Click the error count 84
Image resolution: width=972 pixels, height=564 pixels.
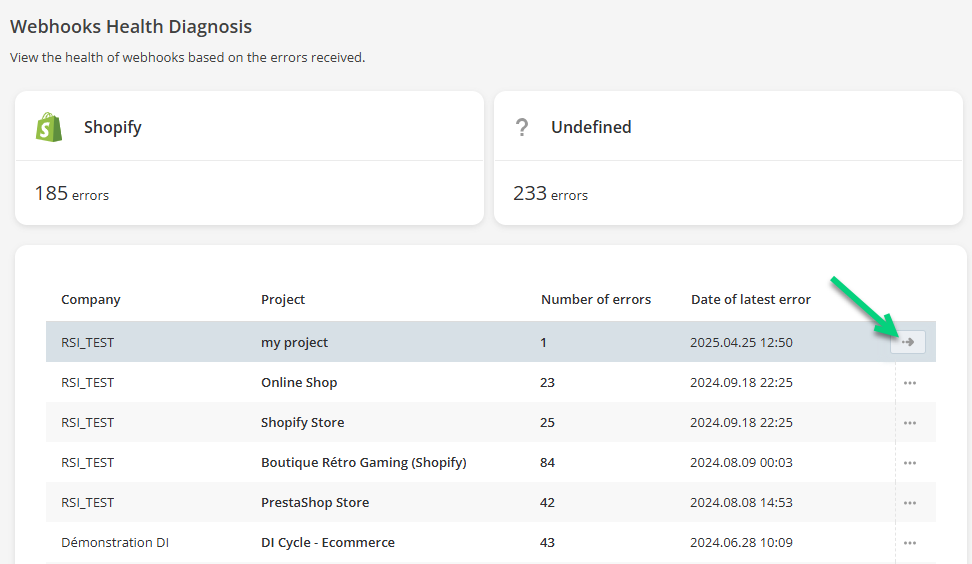(x=547, y=462)
